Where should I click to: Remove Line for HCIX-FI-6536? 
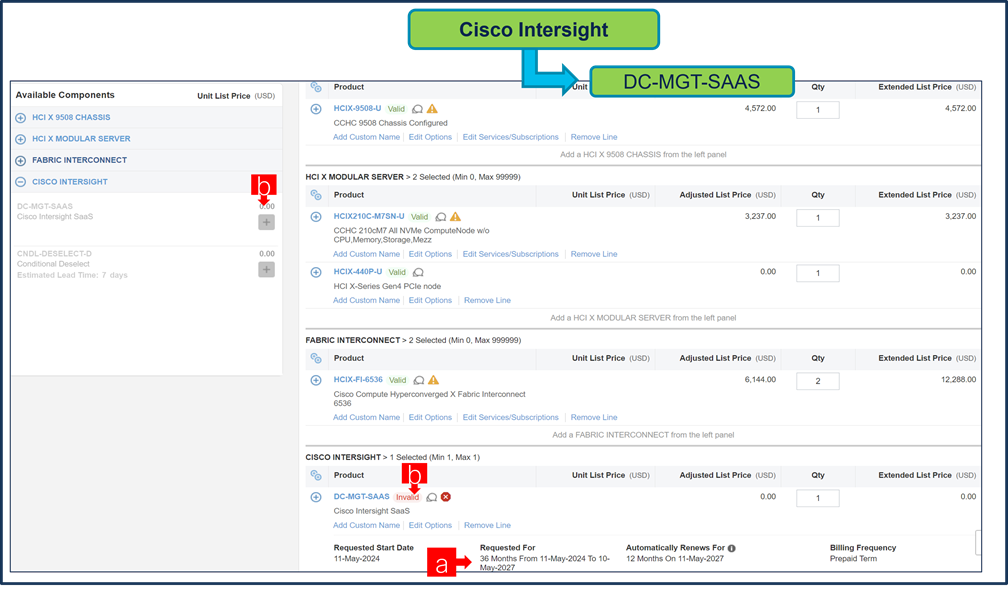click(594, 417)
